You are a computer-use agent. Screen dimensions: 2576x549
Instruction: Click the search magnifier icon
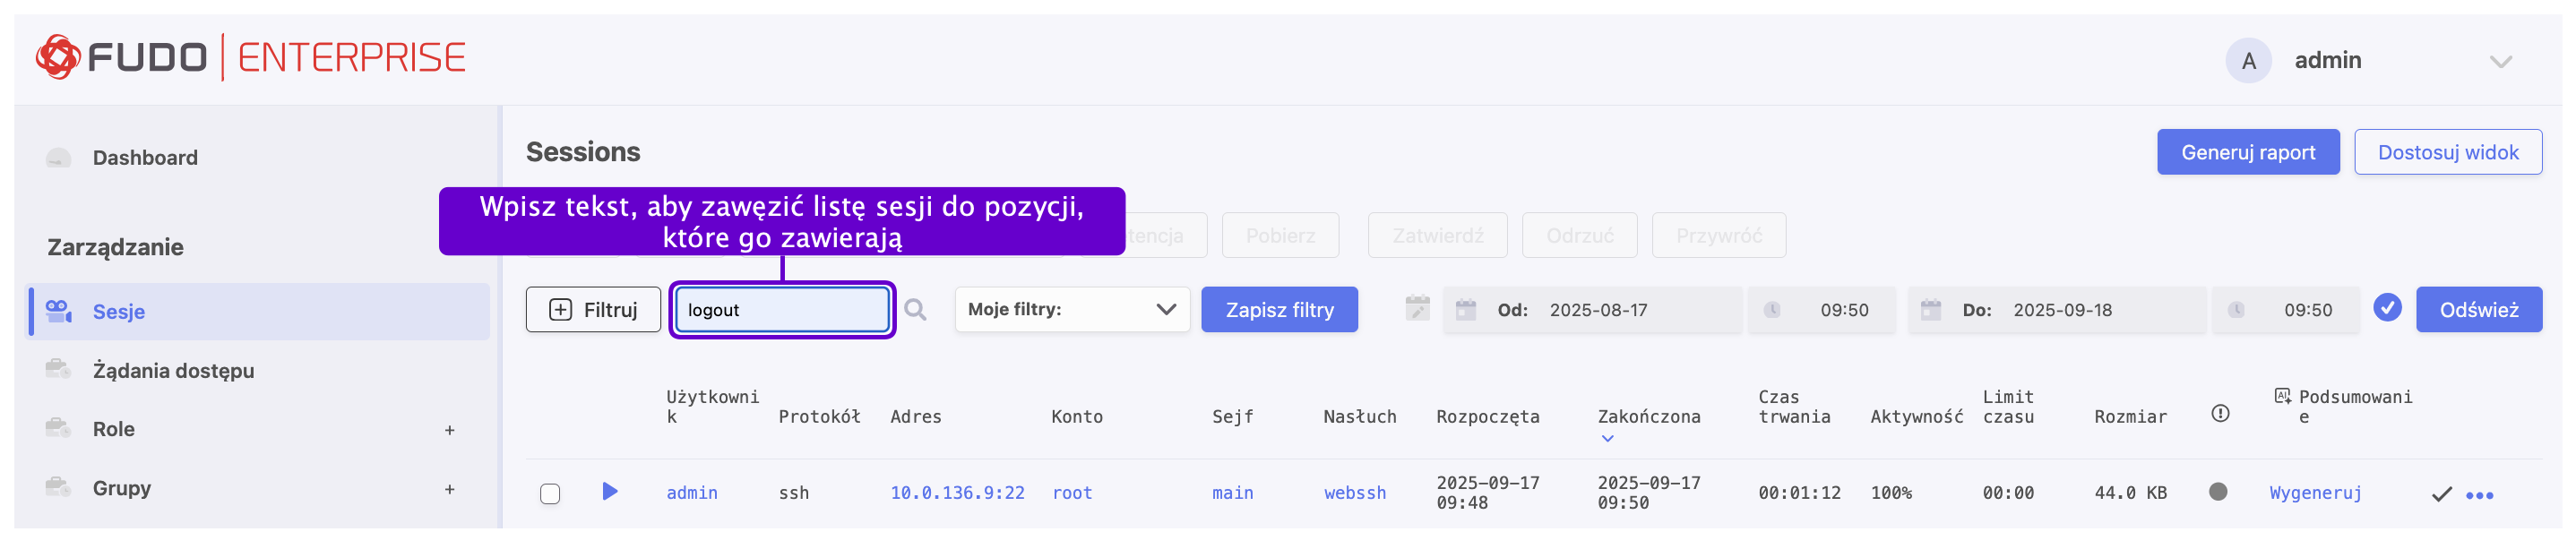(x=914, y=310)
